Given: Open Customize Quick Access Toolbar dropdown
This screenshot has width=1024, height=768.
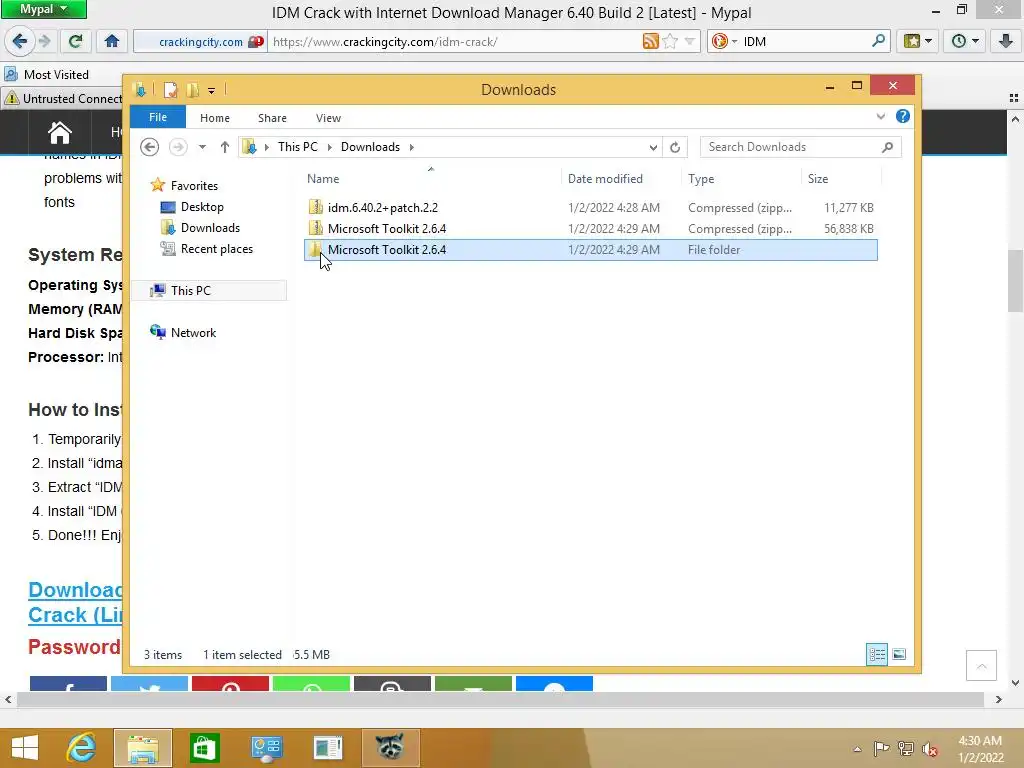Looking at the screenshot, I should (x=212, y=91).
